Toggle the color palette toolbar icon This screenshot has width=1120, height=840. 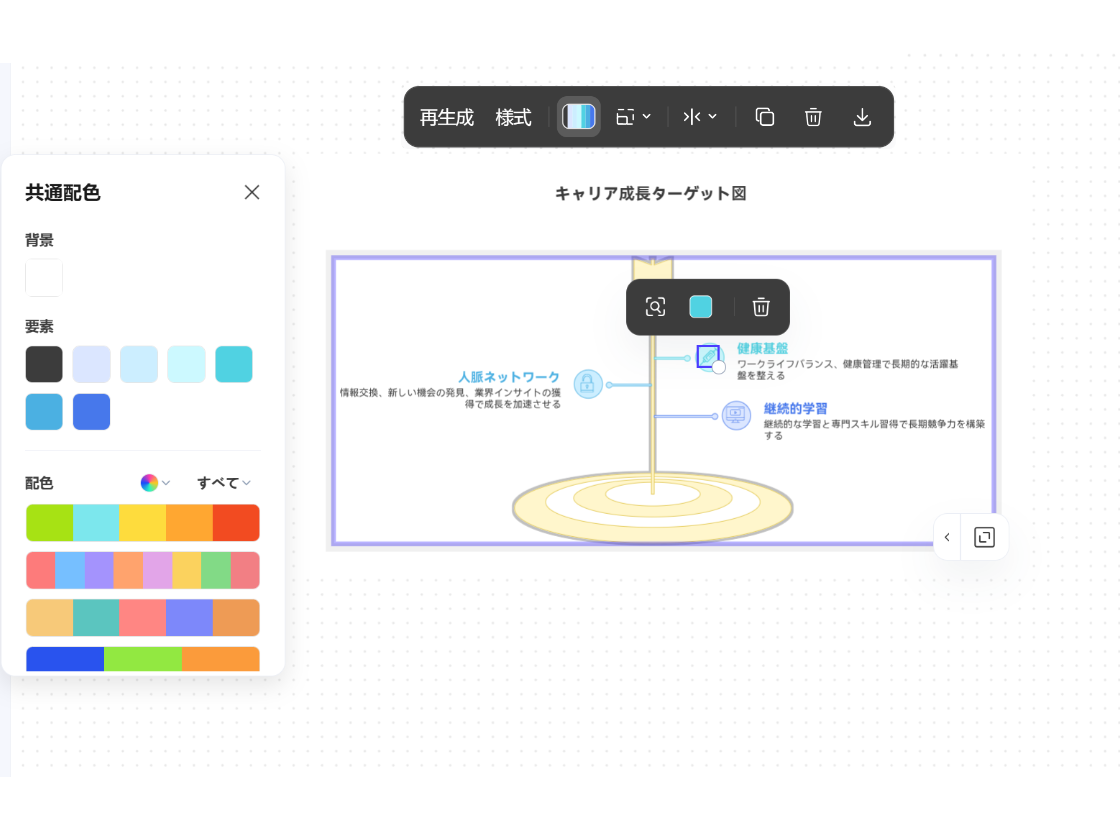point(578,117)
